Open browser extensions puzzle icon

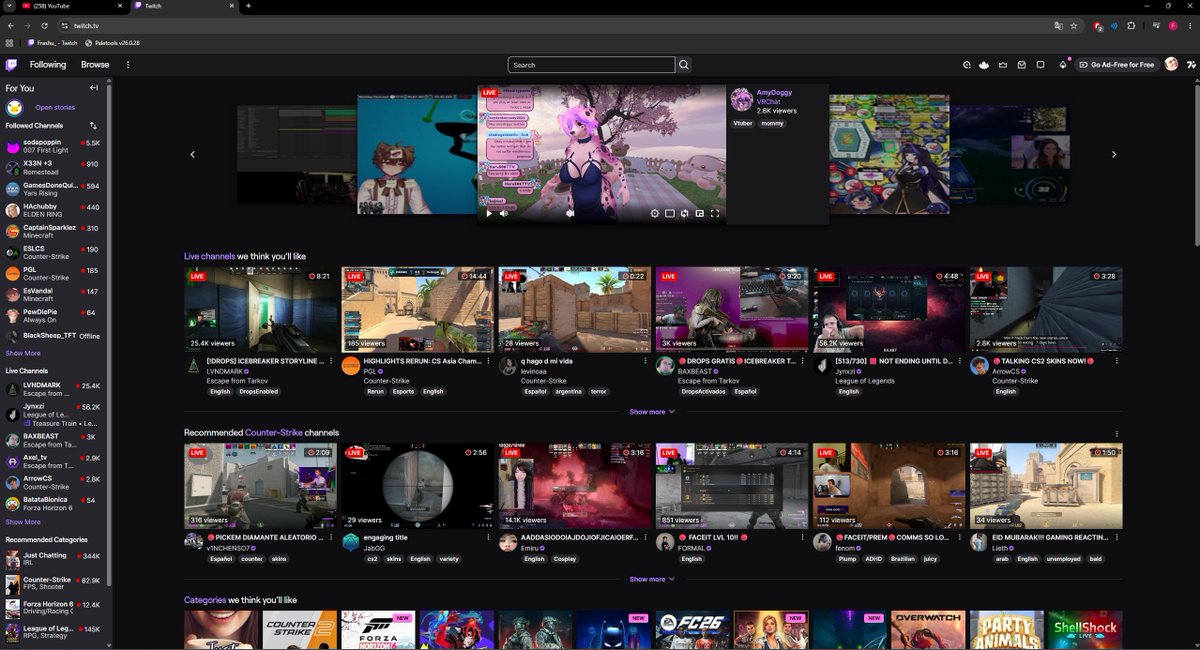(1132, 25)
